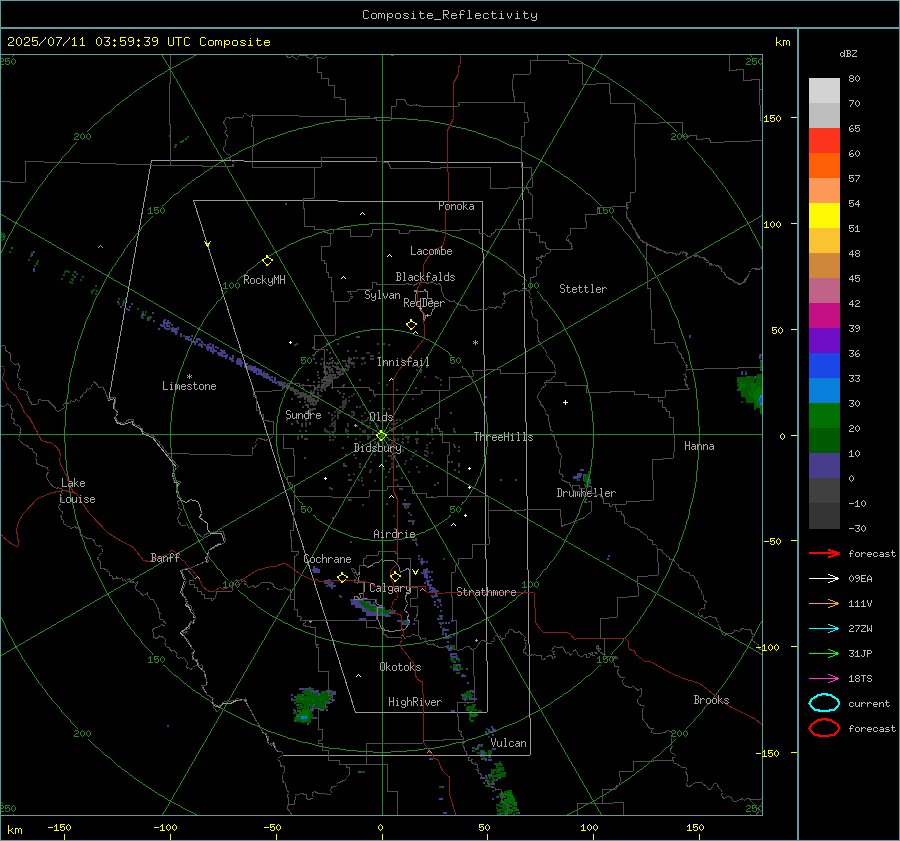Pick the yellow 51-54 dBZ swatch
Viewport: 900px width, 841px height.
click(824, 216)
